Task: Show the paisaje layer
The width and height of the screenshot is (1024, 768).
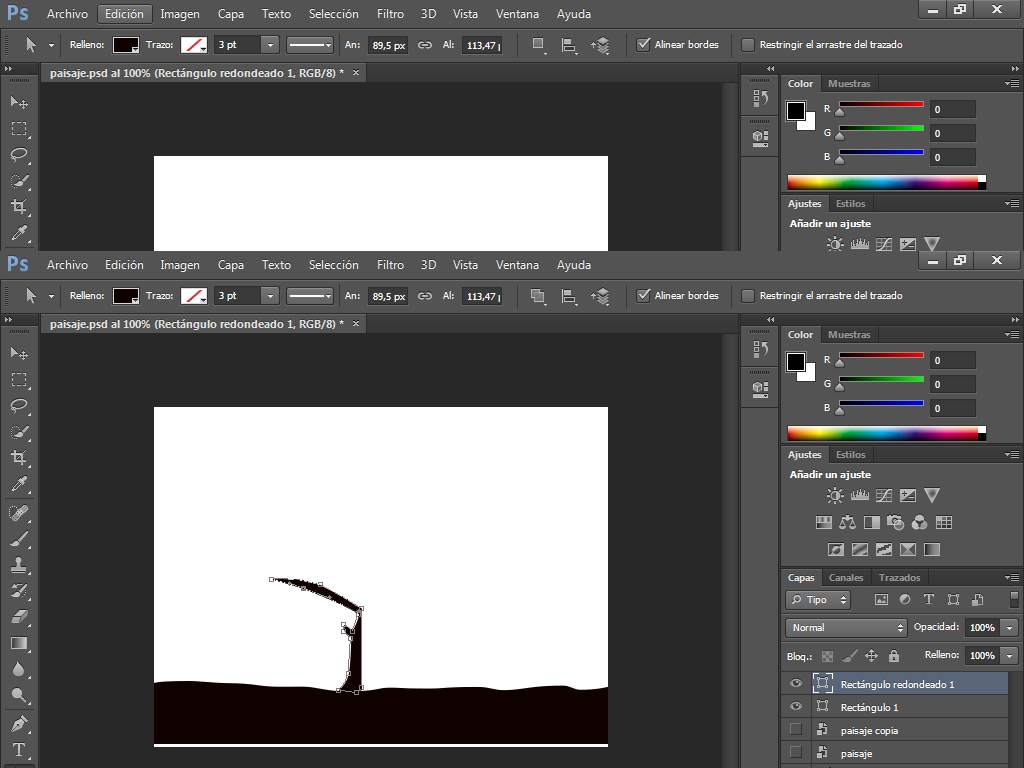Action: tap(795, 752)
